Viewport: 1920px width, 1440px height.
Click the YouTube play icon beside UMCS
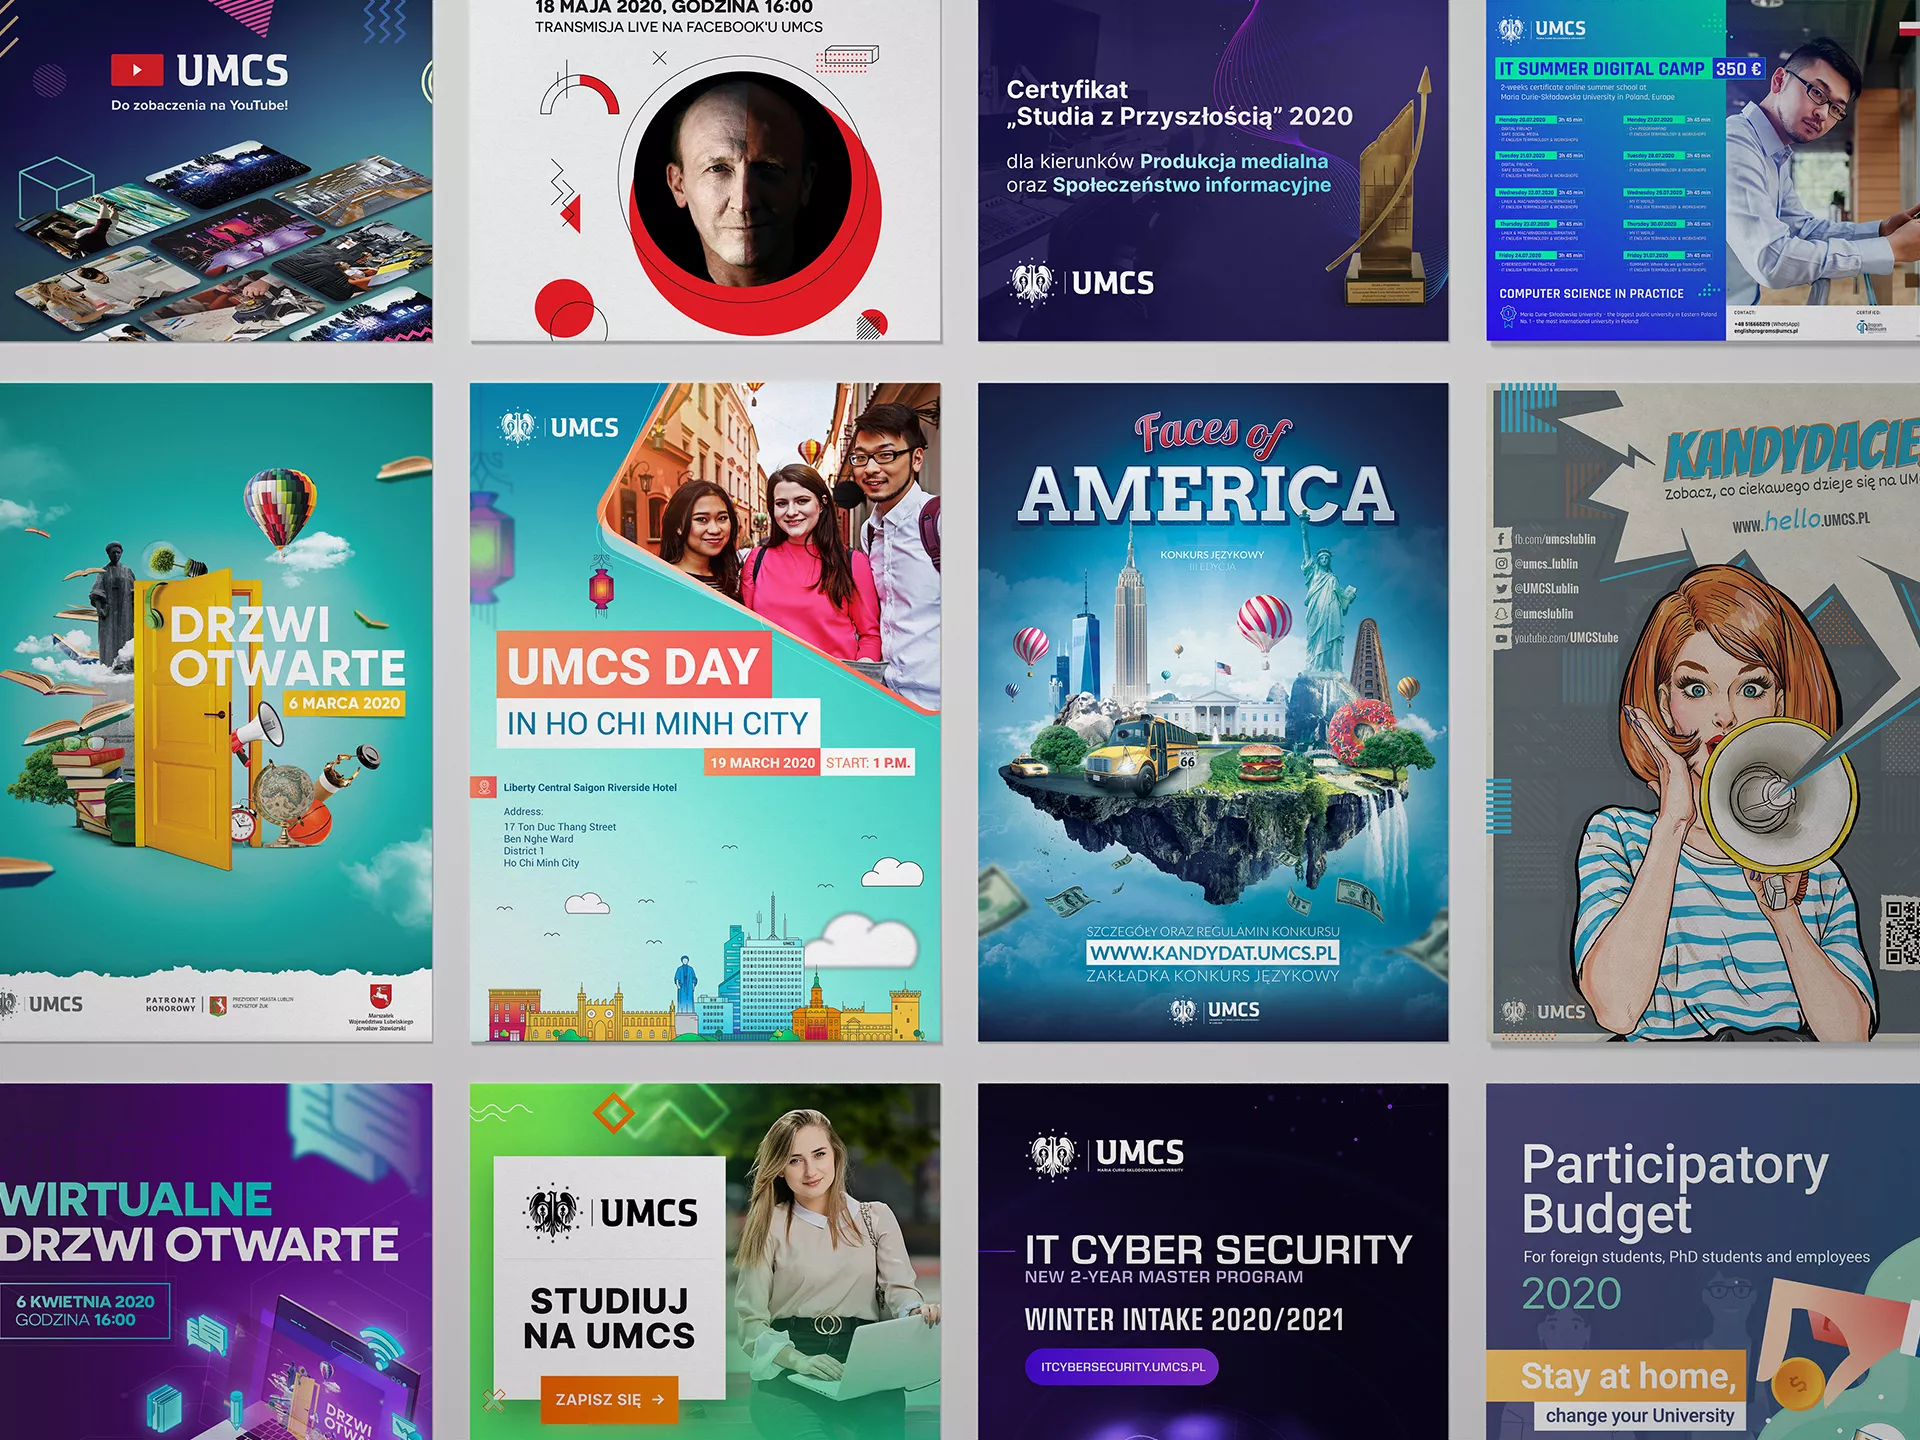[137, 70]
